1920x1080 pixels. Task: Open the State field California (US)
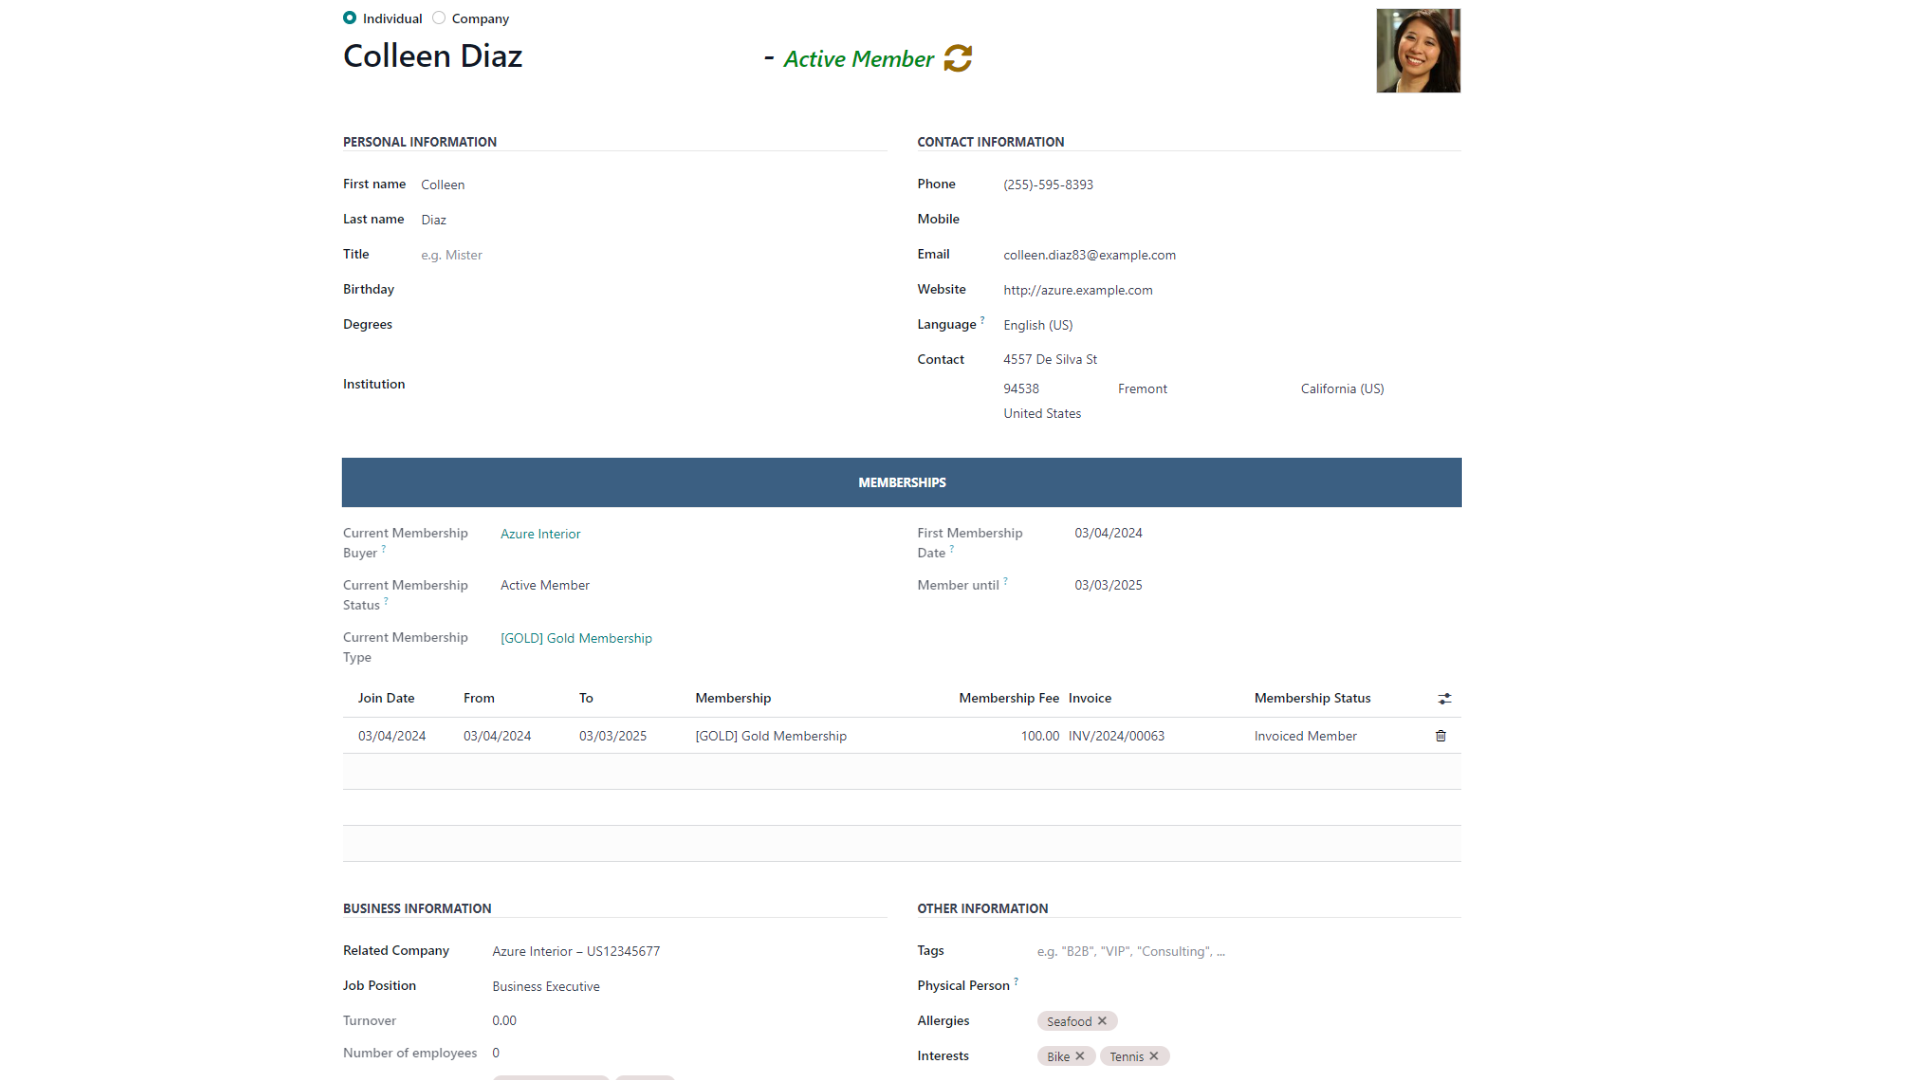pos(1341,389)
